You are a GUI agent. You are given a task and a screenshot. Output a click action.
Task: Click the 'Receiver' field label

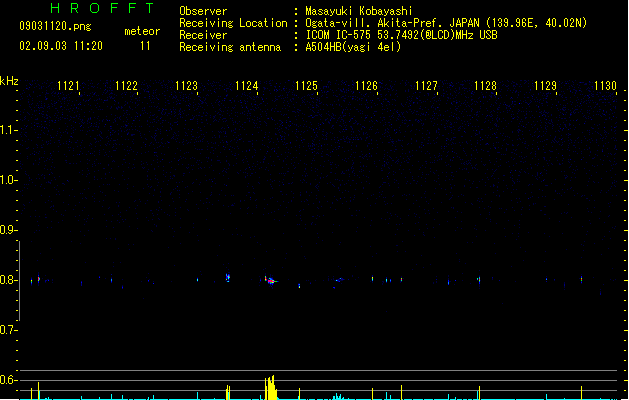pos(203,35)
